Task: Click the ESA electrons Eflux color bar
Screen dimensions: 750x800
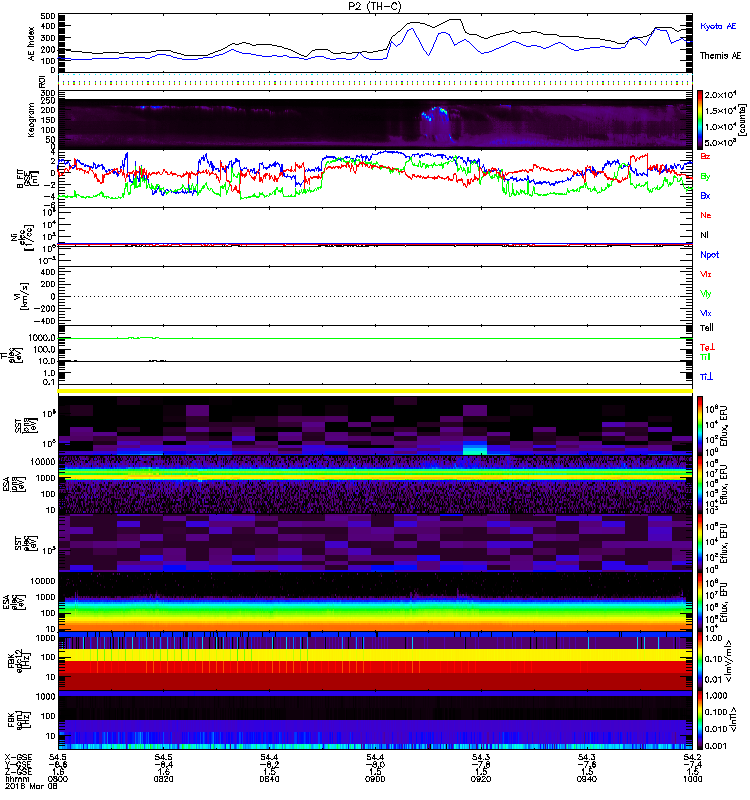Action: (700, 602)
